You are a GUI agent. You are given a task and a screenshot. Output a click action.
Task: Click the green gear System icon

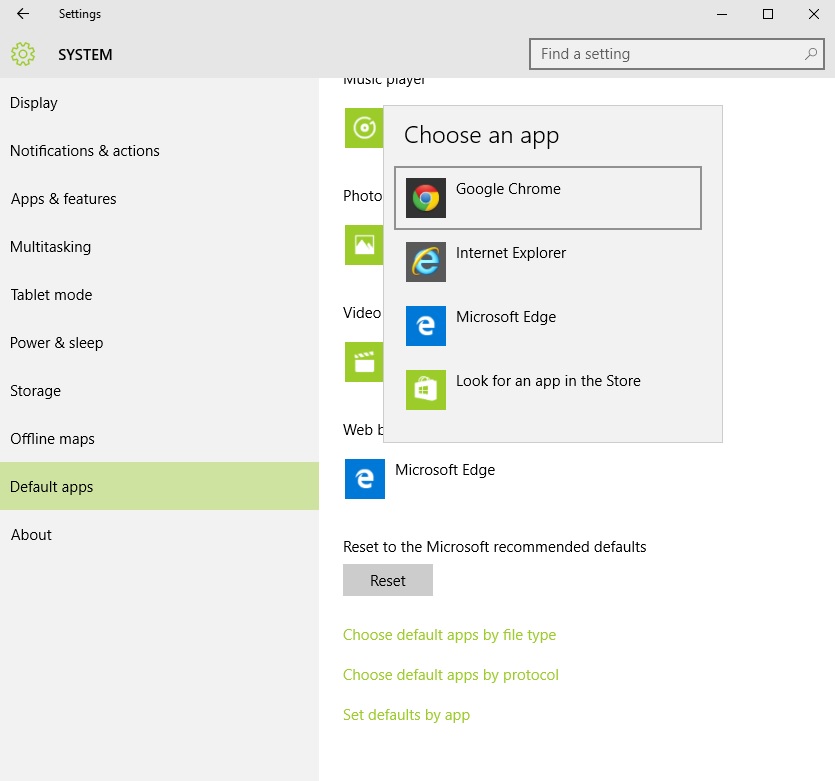[23, 54]
